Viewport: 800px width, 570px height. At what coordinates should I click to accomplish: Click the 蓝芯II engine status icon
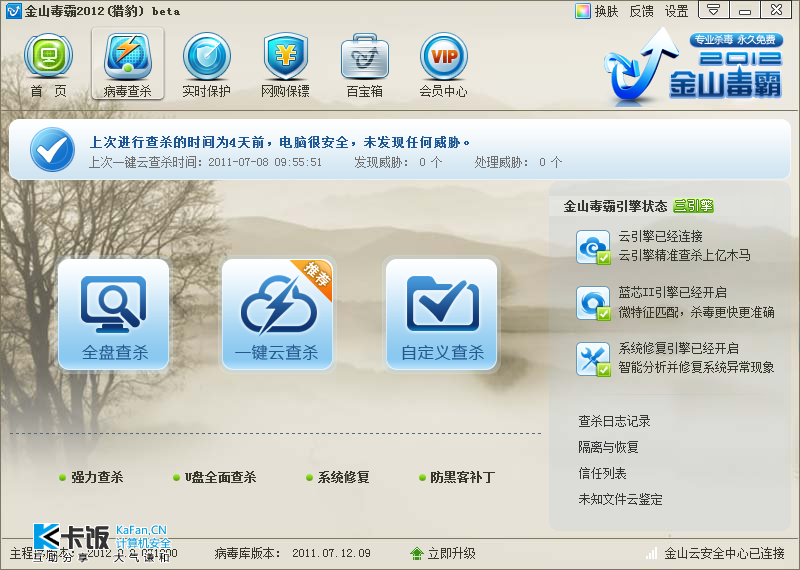tap(593, 303)
